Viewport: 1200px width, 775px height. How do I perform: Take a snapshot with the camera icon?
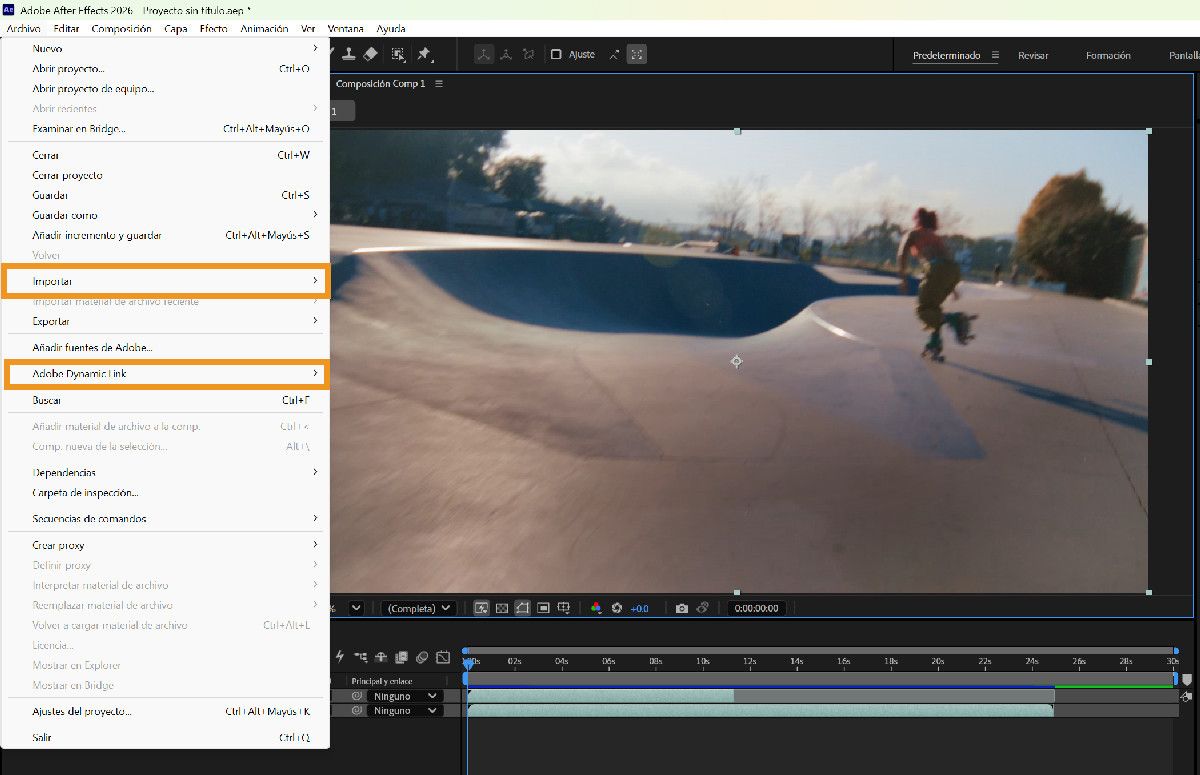tap(682, 608)
